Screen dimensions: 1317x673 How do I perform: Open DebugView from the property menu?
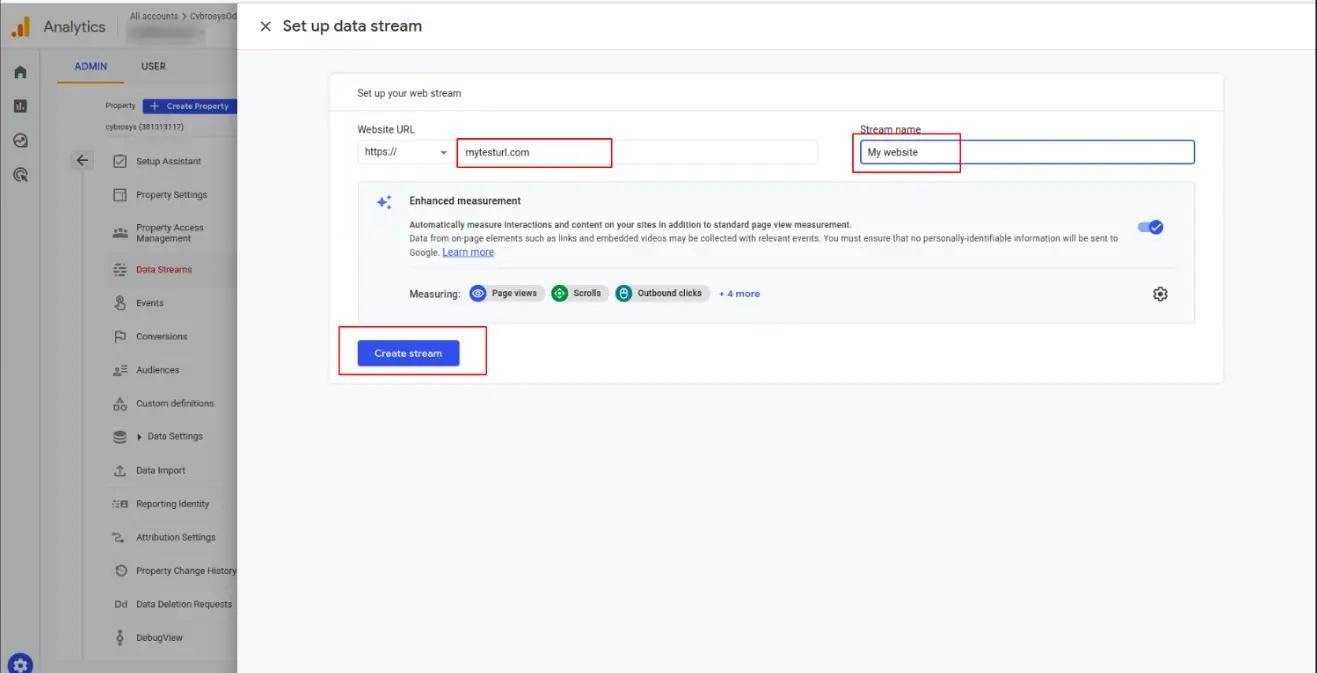pyautogui.click(x=158, y=637)
